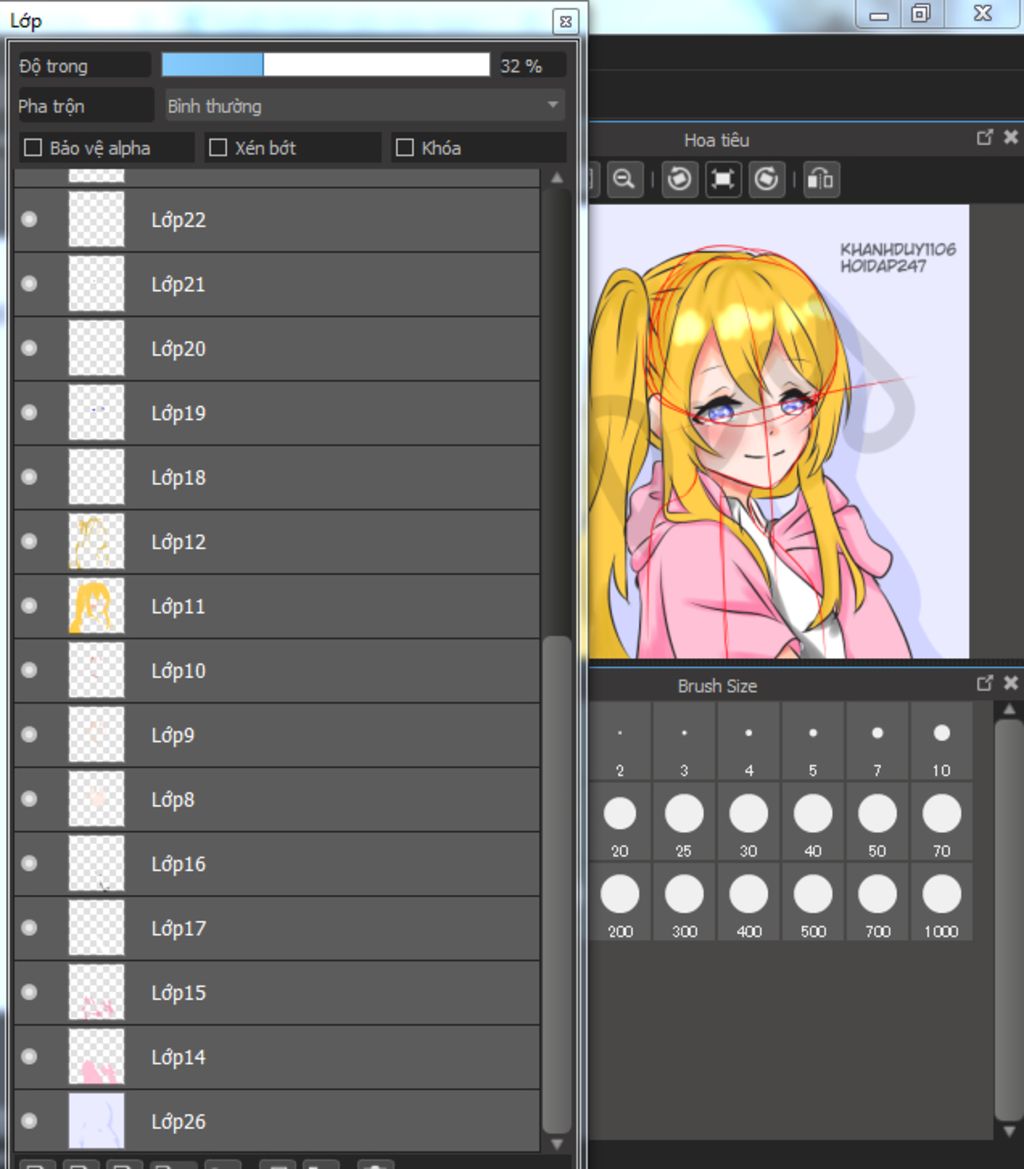Hide the Lớp12 hair line layer
The width and height of the screenshot is (1024, 1169).
[29, 541]
